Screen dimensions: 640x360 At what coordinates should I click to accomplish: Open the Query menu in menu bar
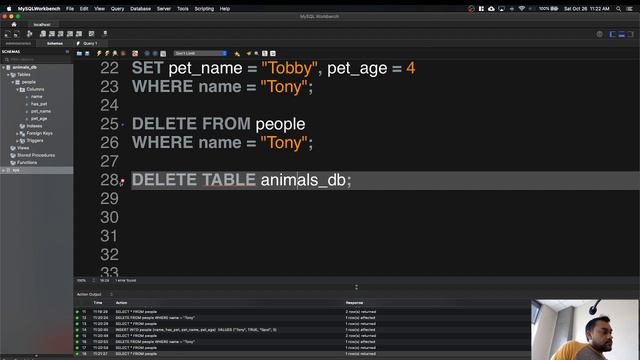pyautogui.click(x=117, y=9)
